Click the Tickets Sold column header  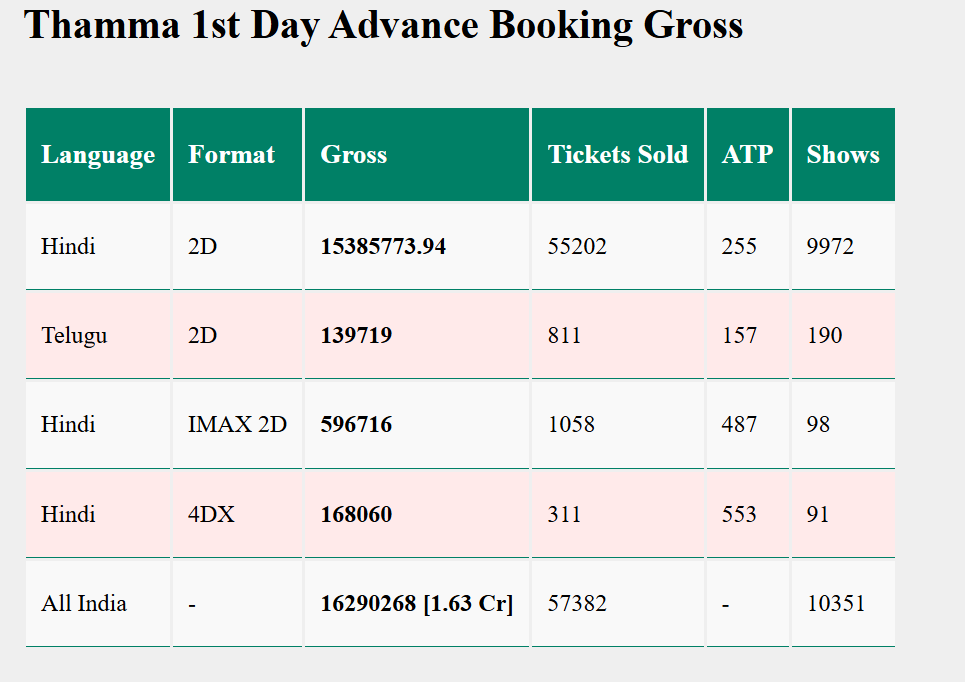[617, 155]
